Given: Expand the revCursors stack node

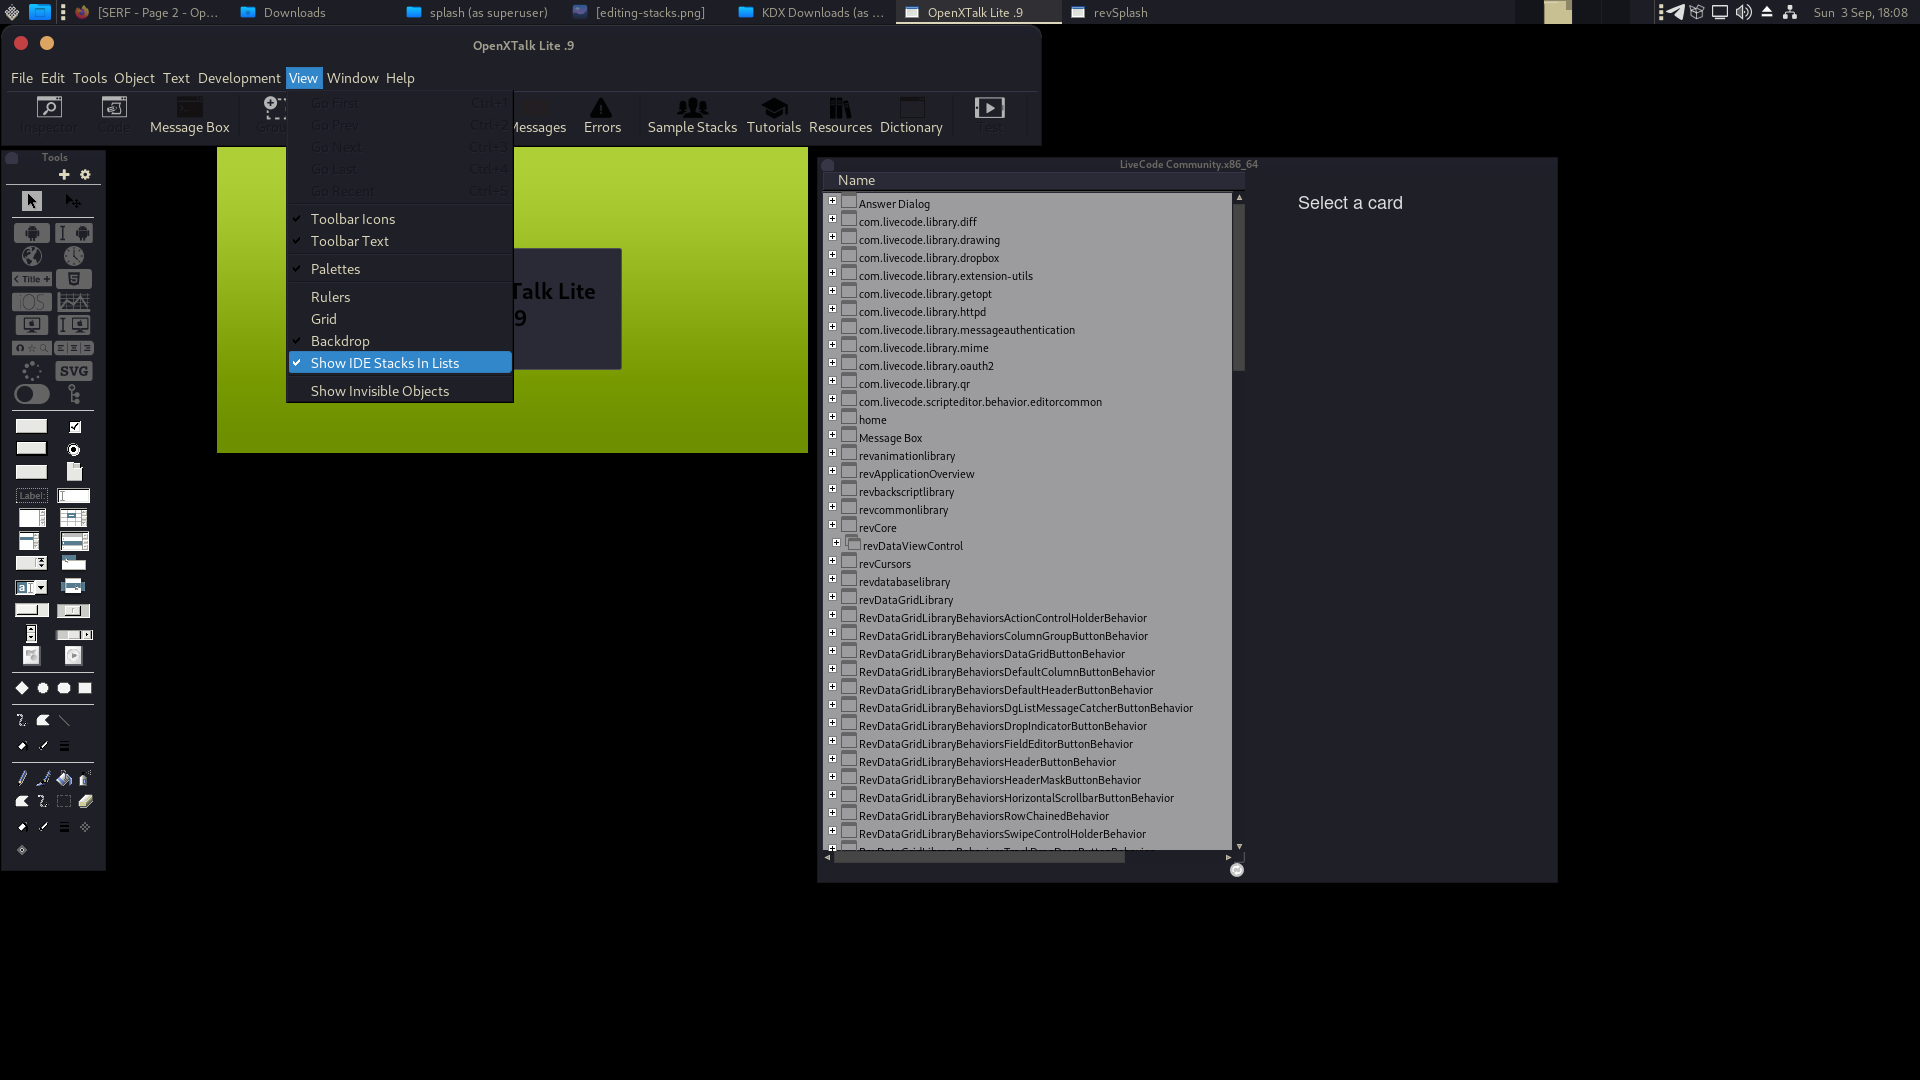Looking at the screenshot, I should (x=832, y=561).
